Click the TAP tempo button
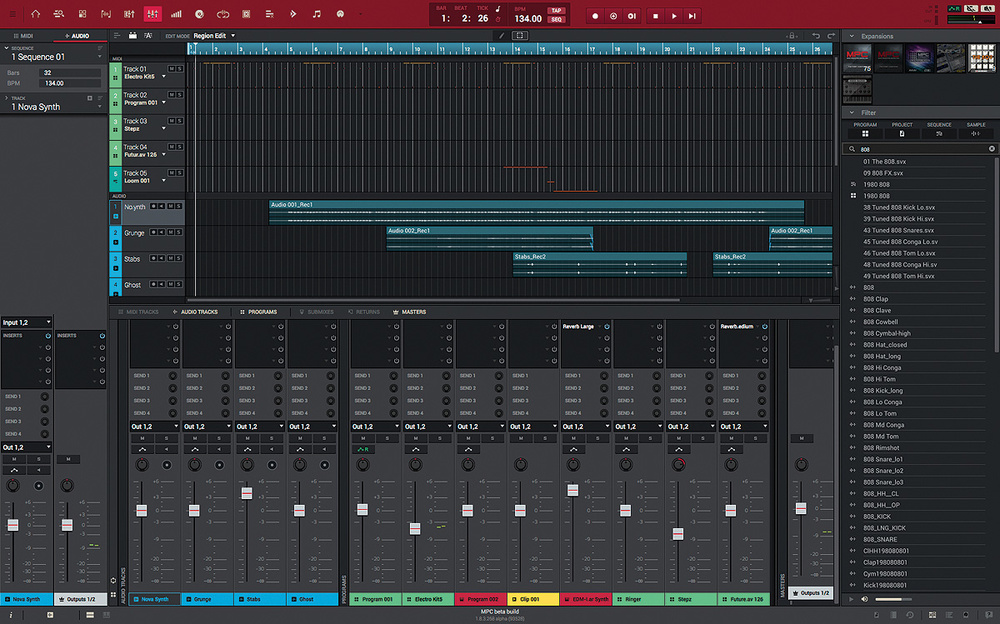 [556, 11]
